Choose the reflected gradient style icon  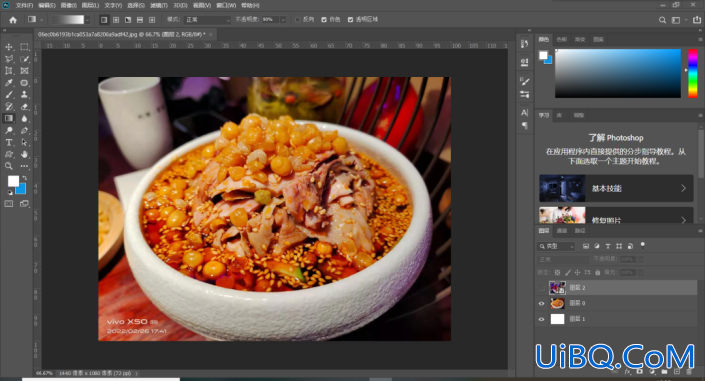coord(140,20)
